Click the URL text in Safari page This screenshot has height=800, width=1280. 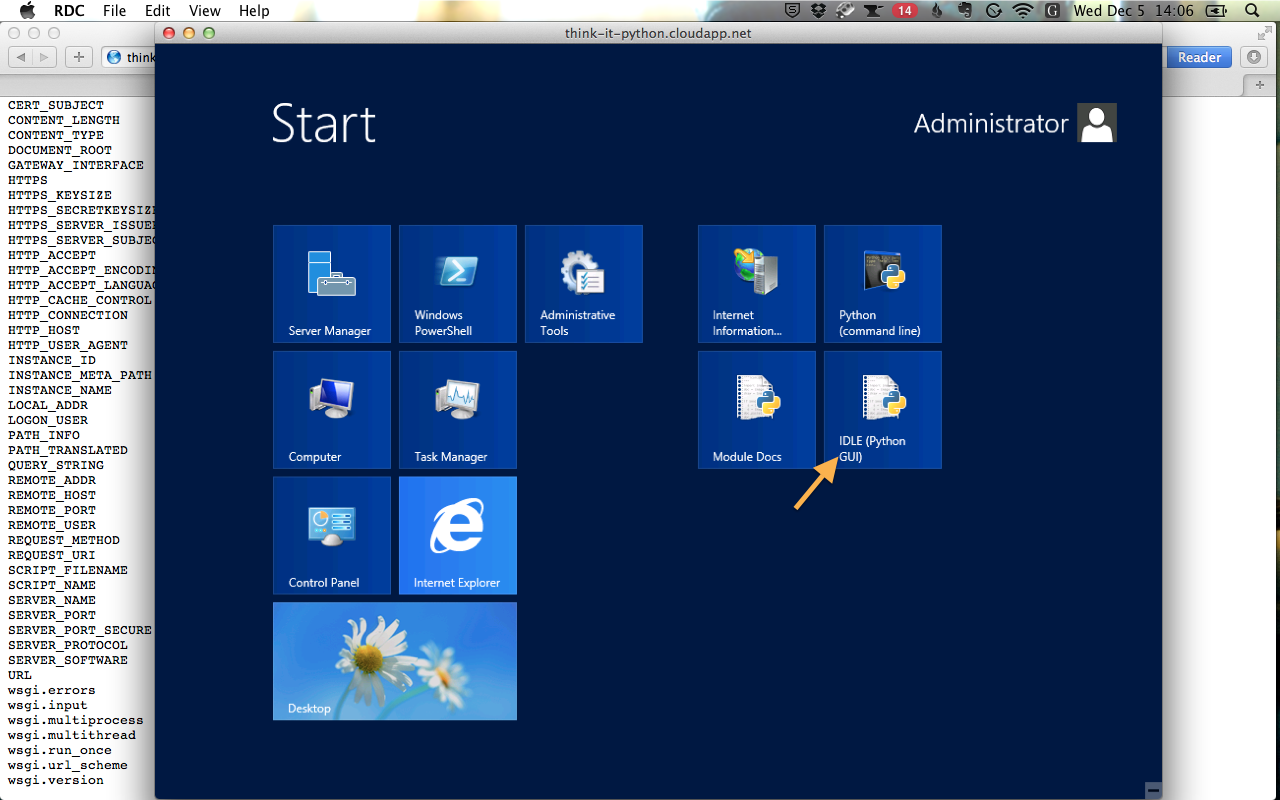(20, 675)
